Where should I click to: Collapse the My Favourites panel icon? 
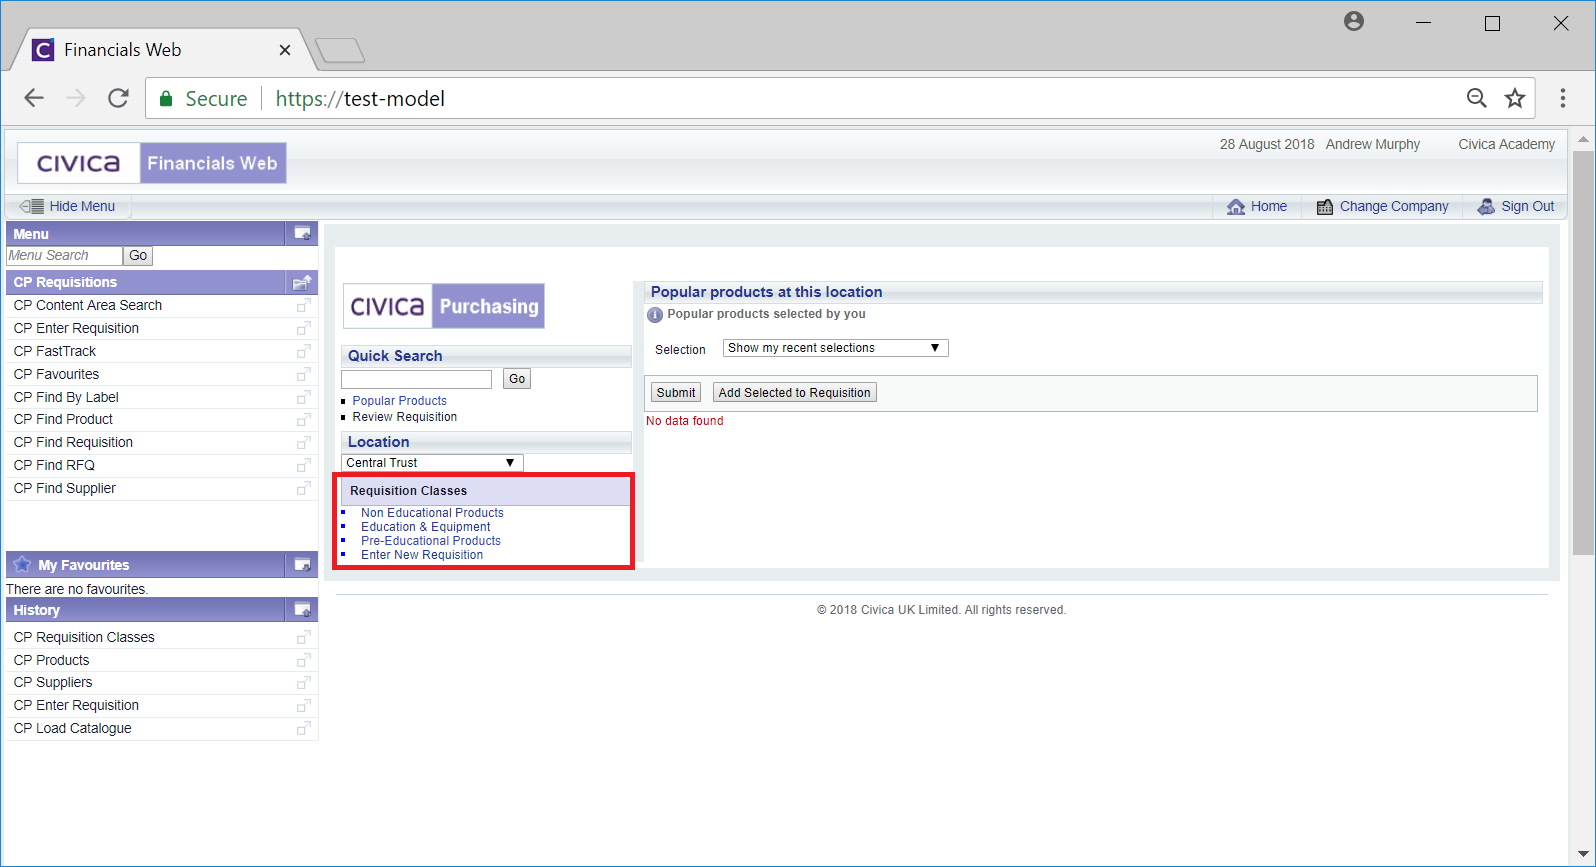point(302,565)
